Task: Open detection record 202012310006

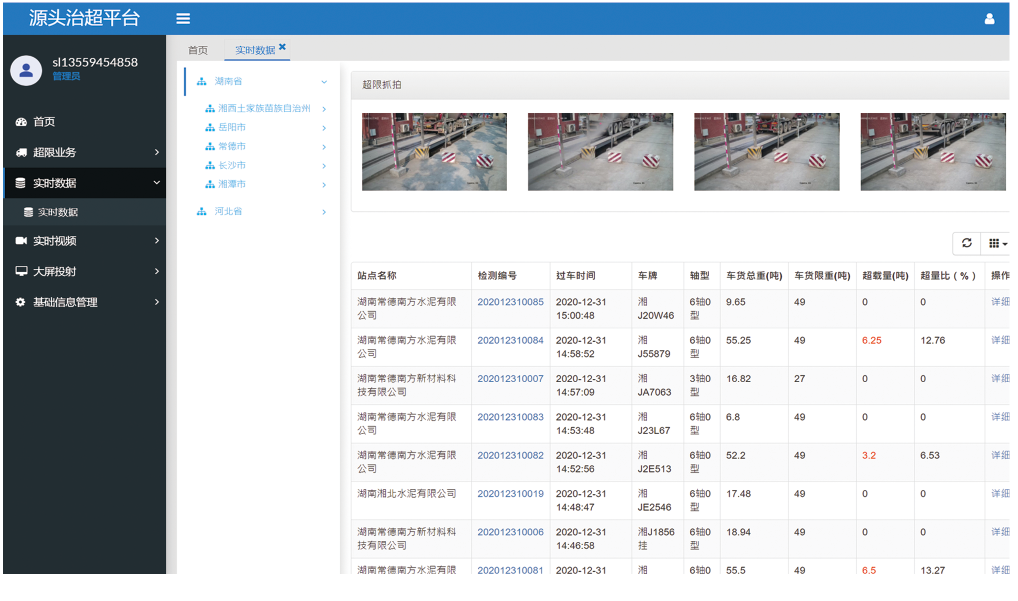Action: click(510, 532)
